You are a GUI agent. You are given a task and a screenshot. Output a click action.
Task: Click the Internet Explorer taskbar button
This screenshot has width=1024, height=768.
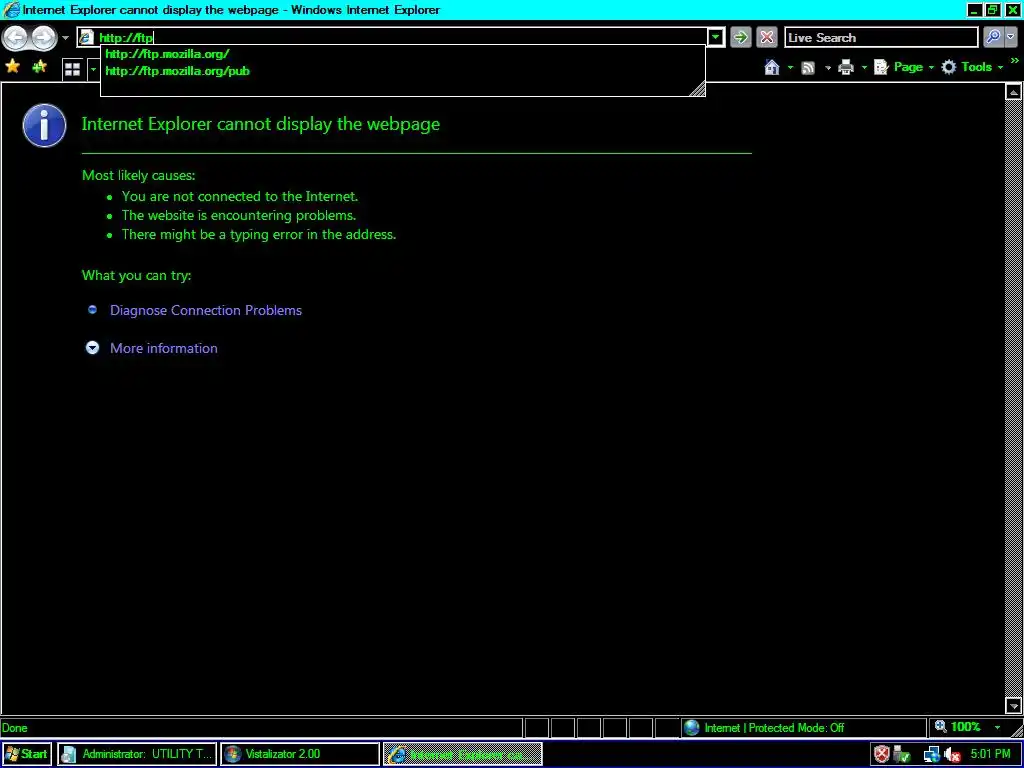coord(462,754)
